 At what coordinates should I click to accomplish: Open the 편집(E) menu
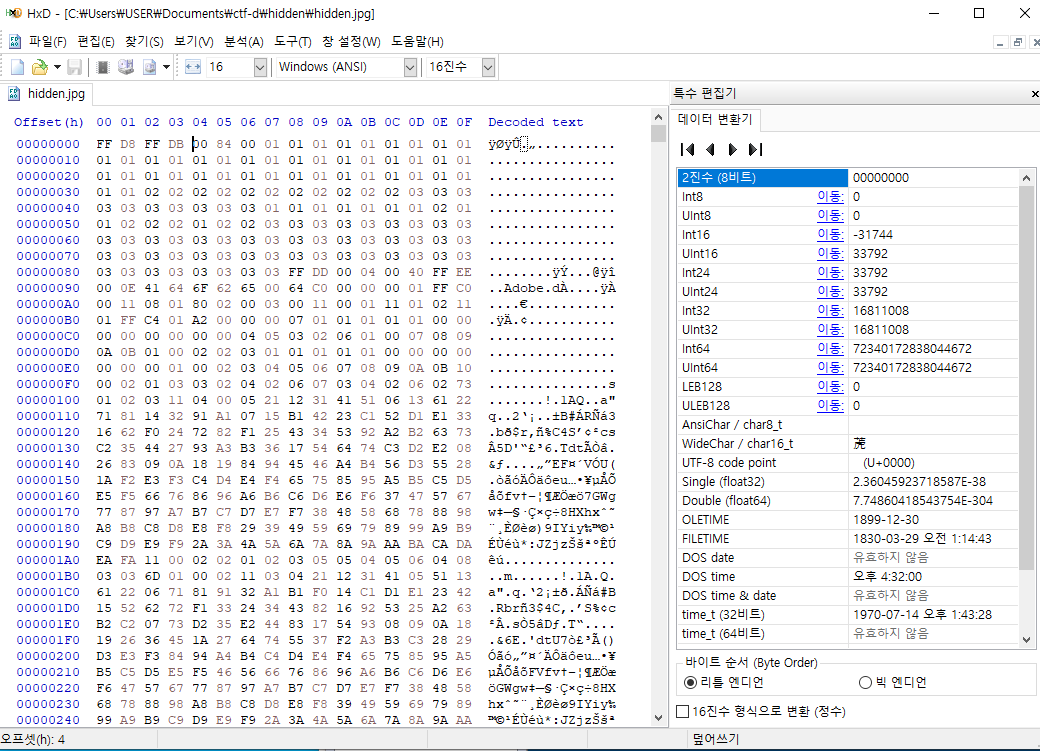click(x=96, y=42)
